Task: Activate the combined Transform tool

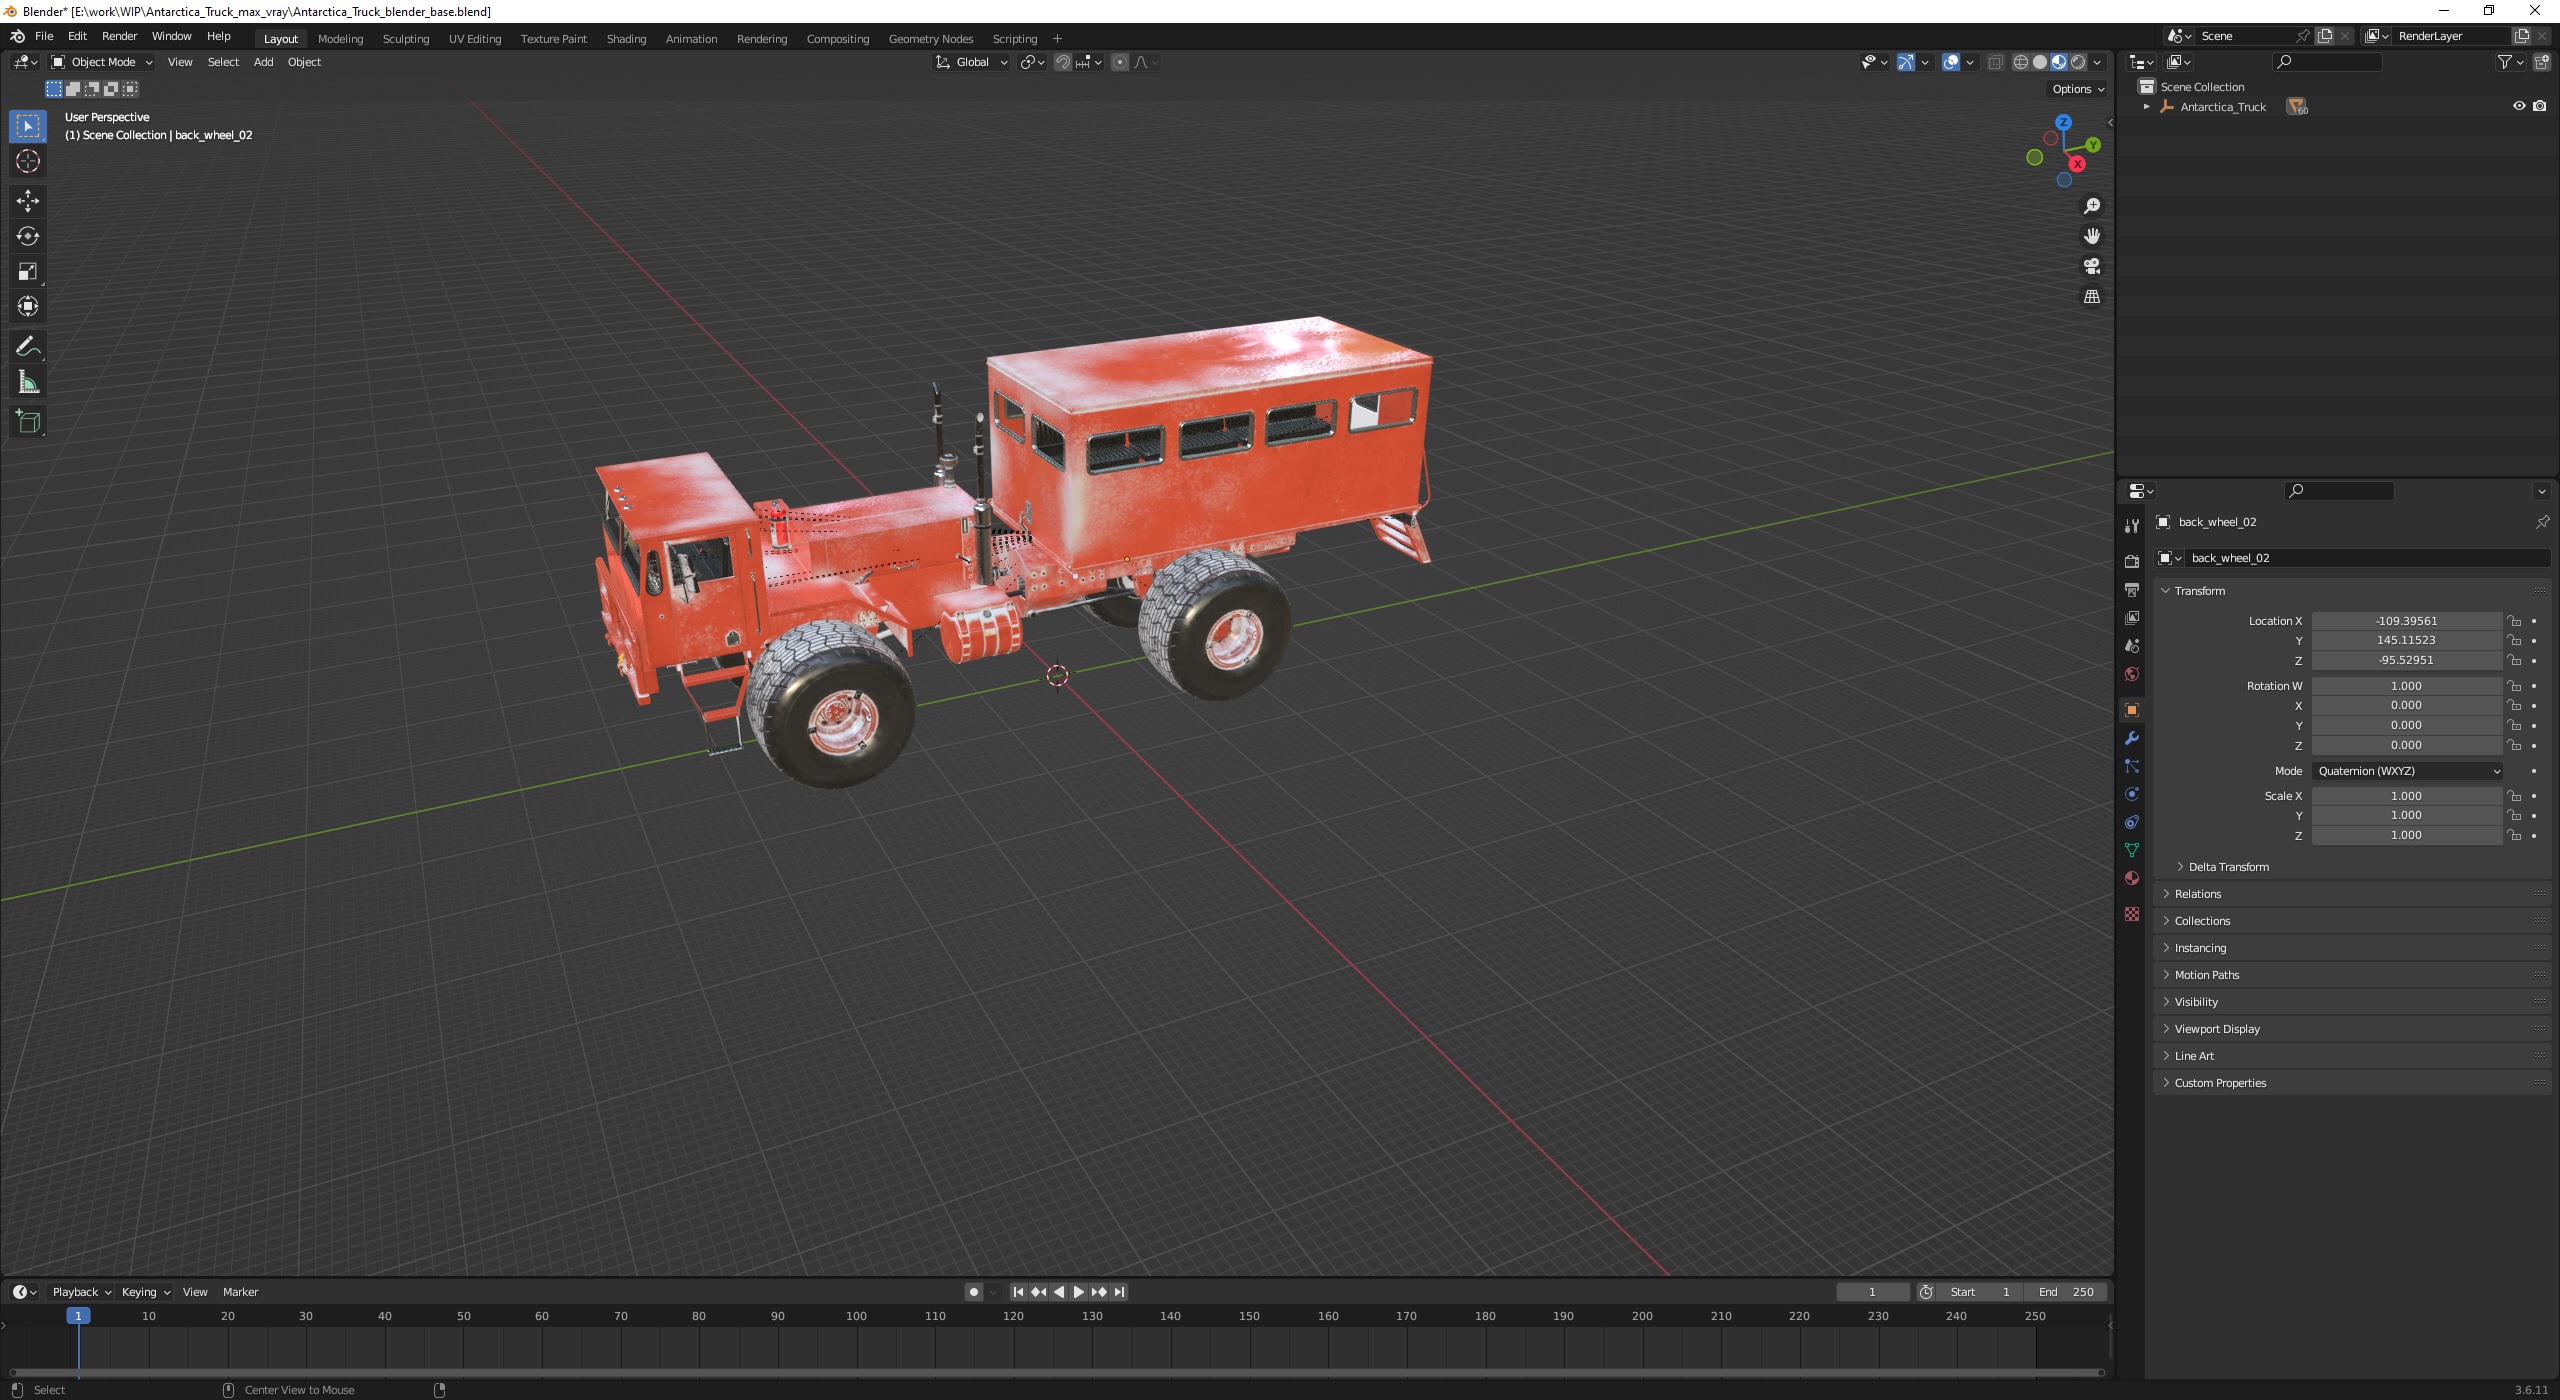Action: click(x=28, y=306)
